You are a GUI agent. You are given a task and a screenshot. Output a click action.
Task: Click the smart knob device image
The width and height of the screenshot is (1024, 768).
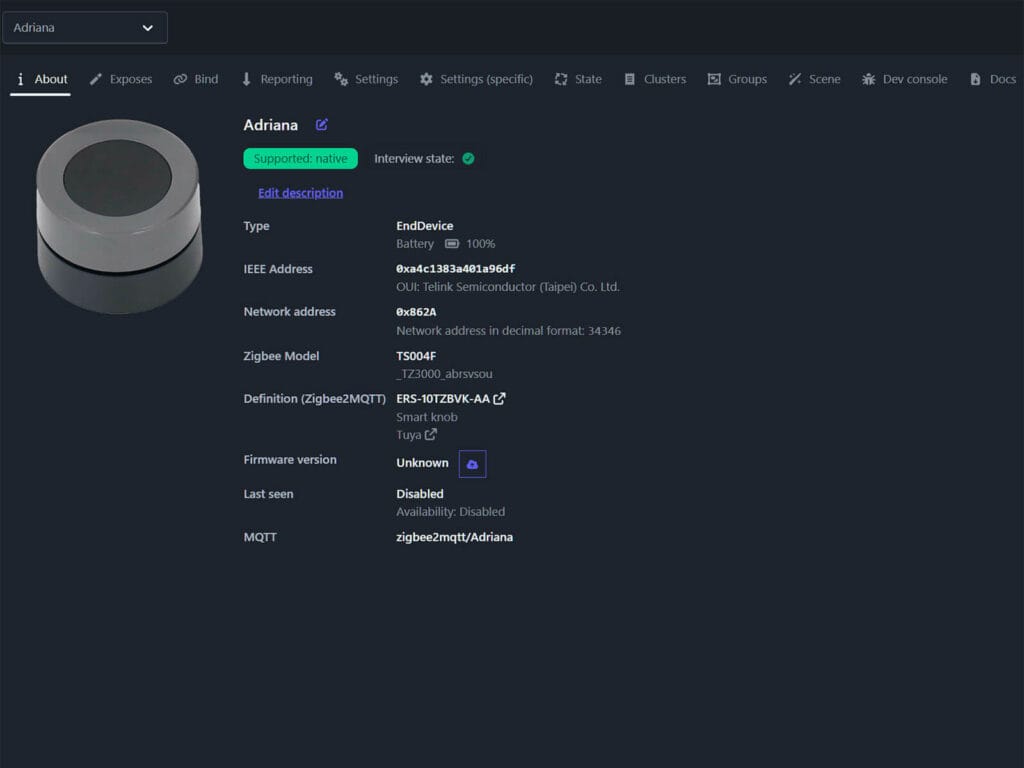click(x=119, y=217)
